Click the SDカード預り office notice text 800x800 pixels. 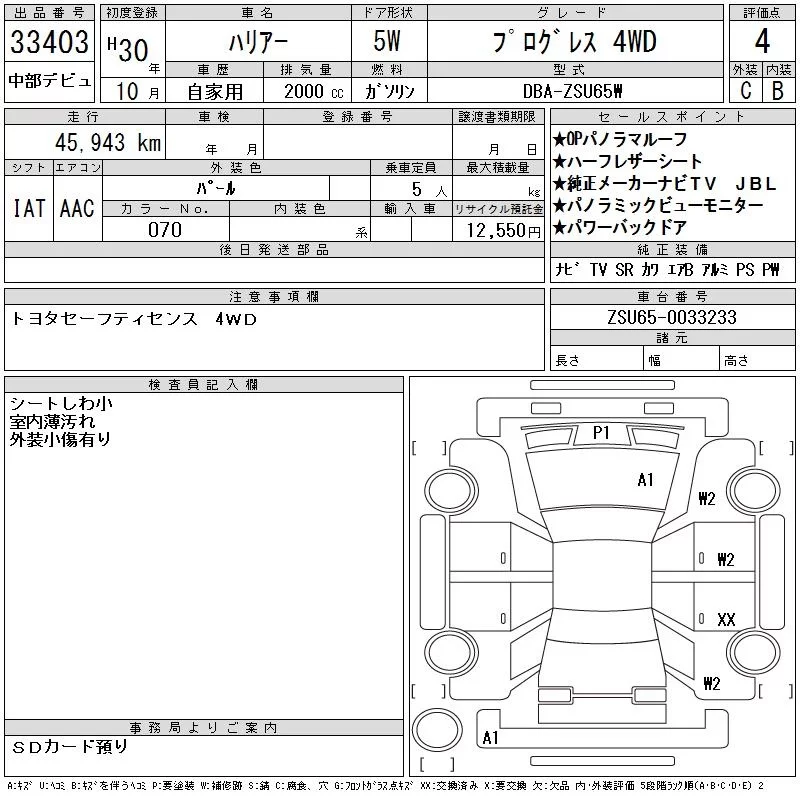[70, 747]
